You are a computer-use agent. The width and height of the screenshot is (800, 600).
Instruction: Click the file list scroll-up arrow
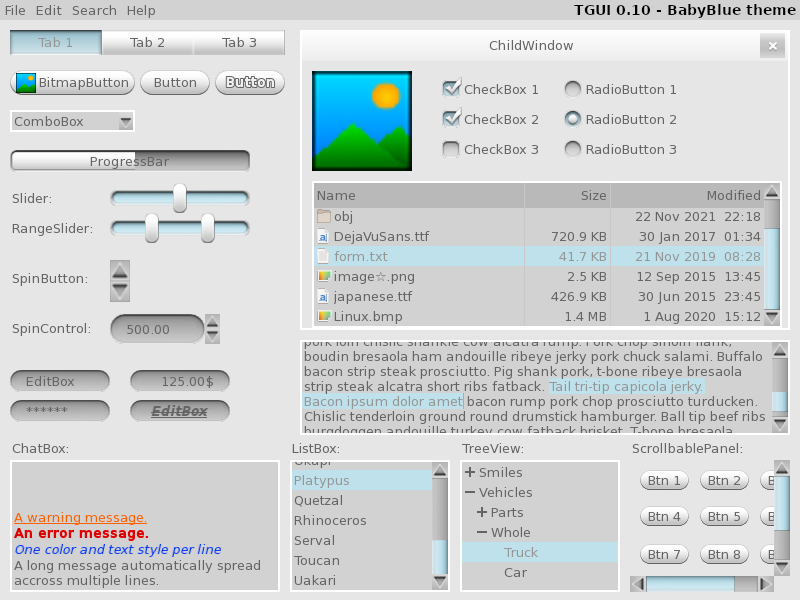(771, 196)
